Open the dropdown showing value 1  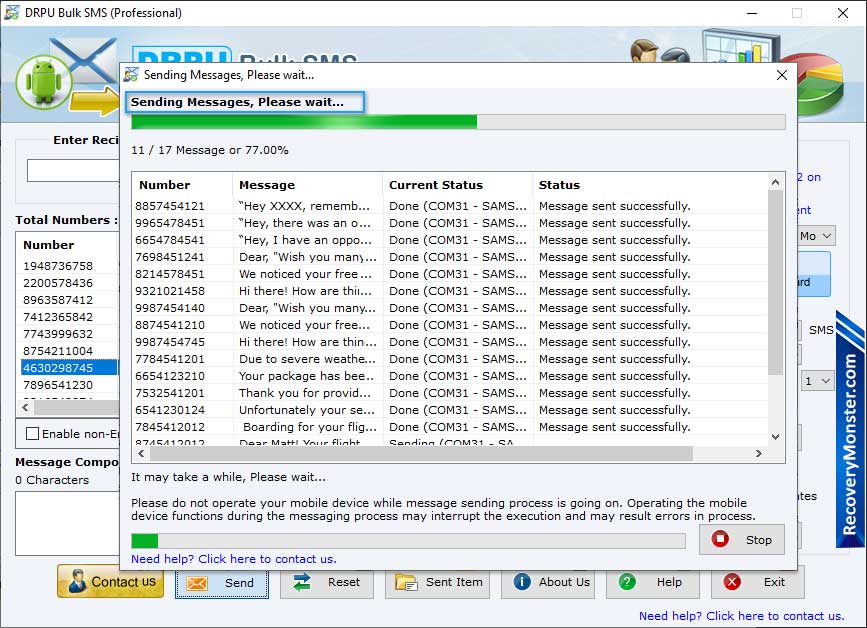(x=817, y=381)
